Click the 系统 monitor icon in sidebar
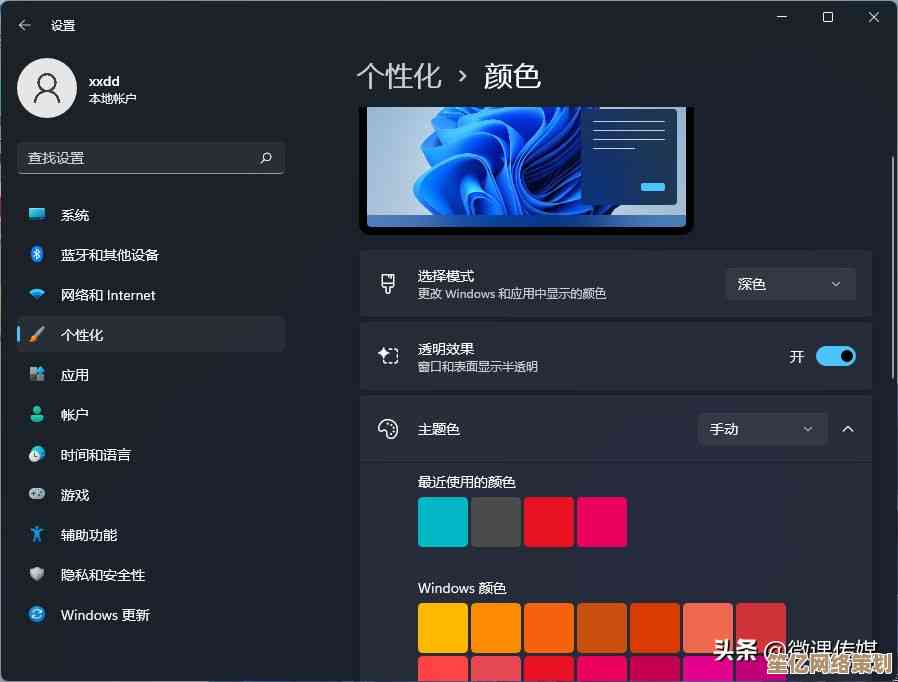 (37, 215)
